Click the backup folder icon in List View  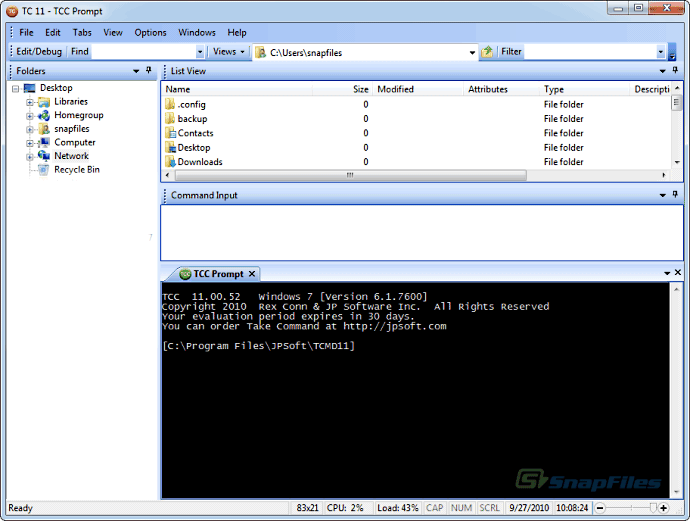tap(170, 118)
